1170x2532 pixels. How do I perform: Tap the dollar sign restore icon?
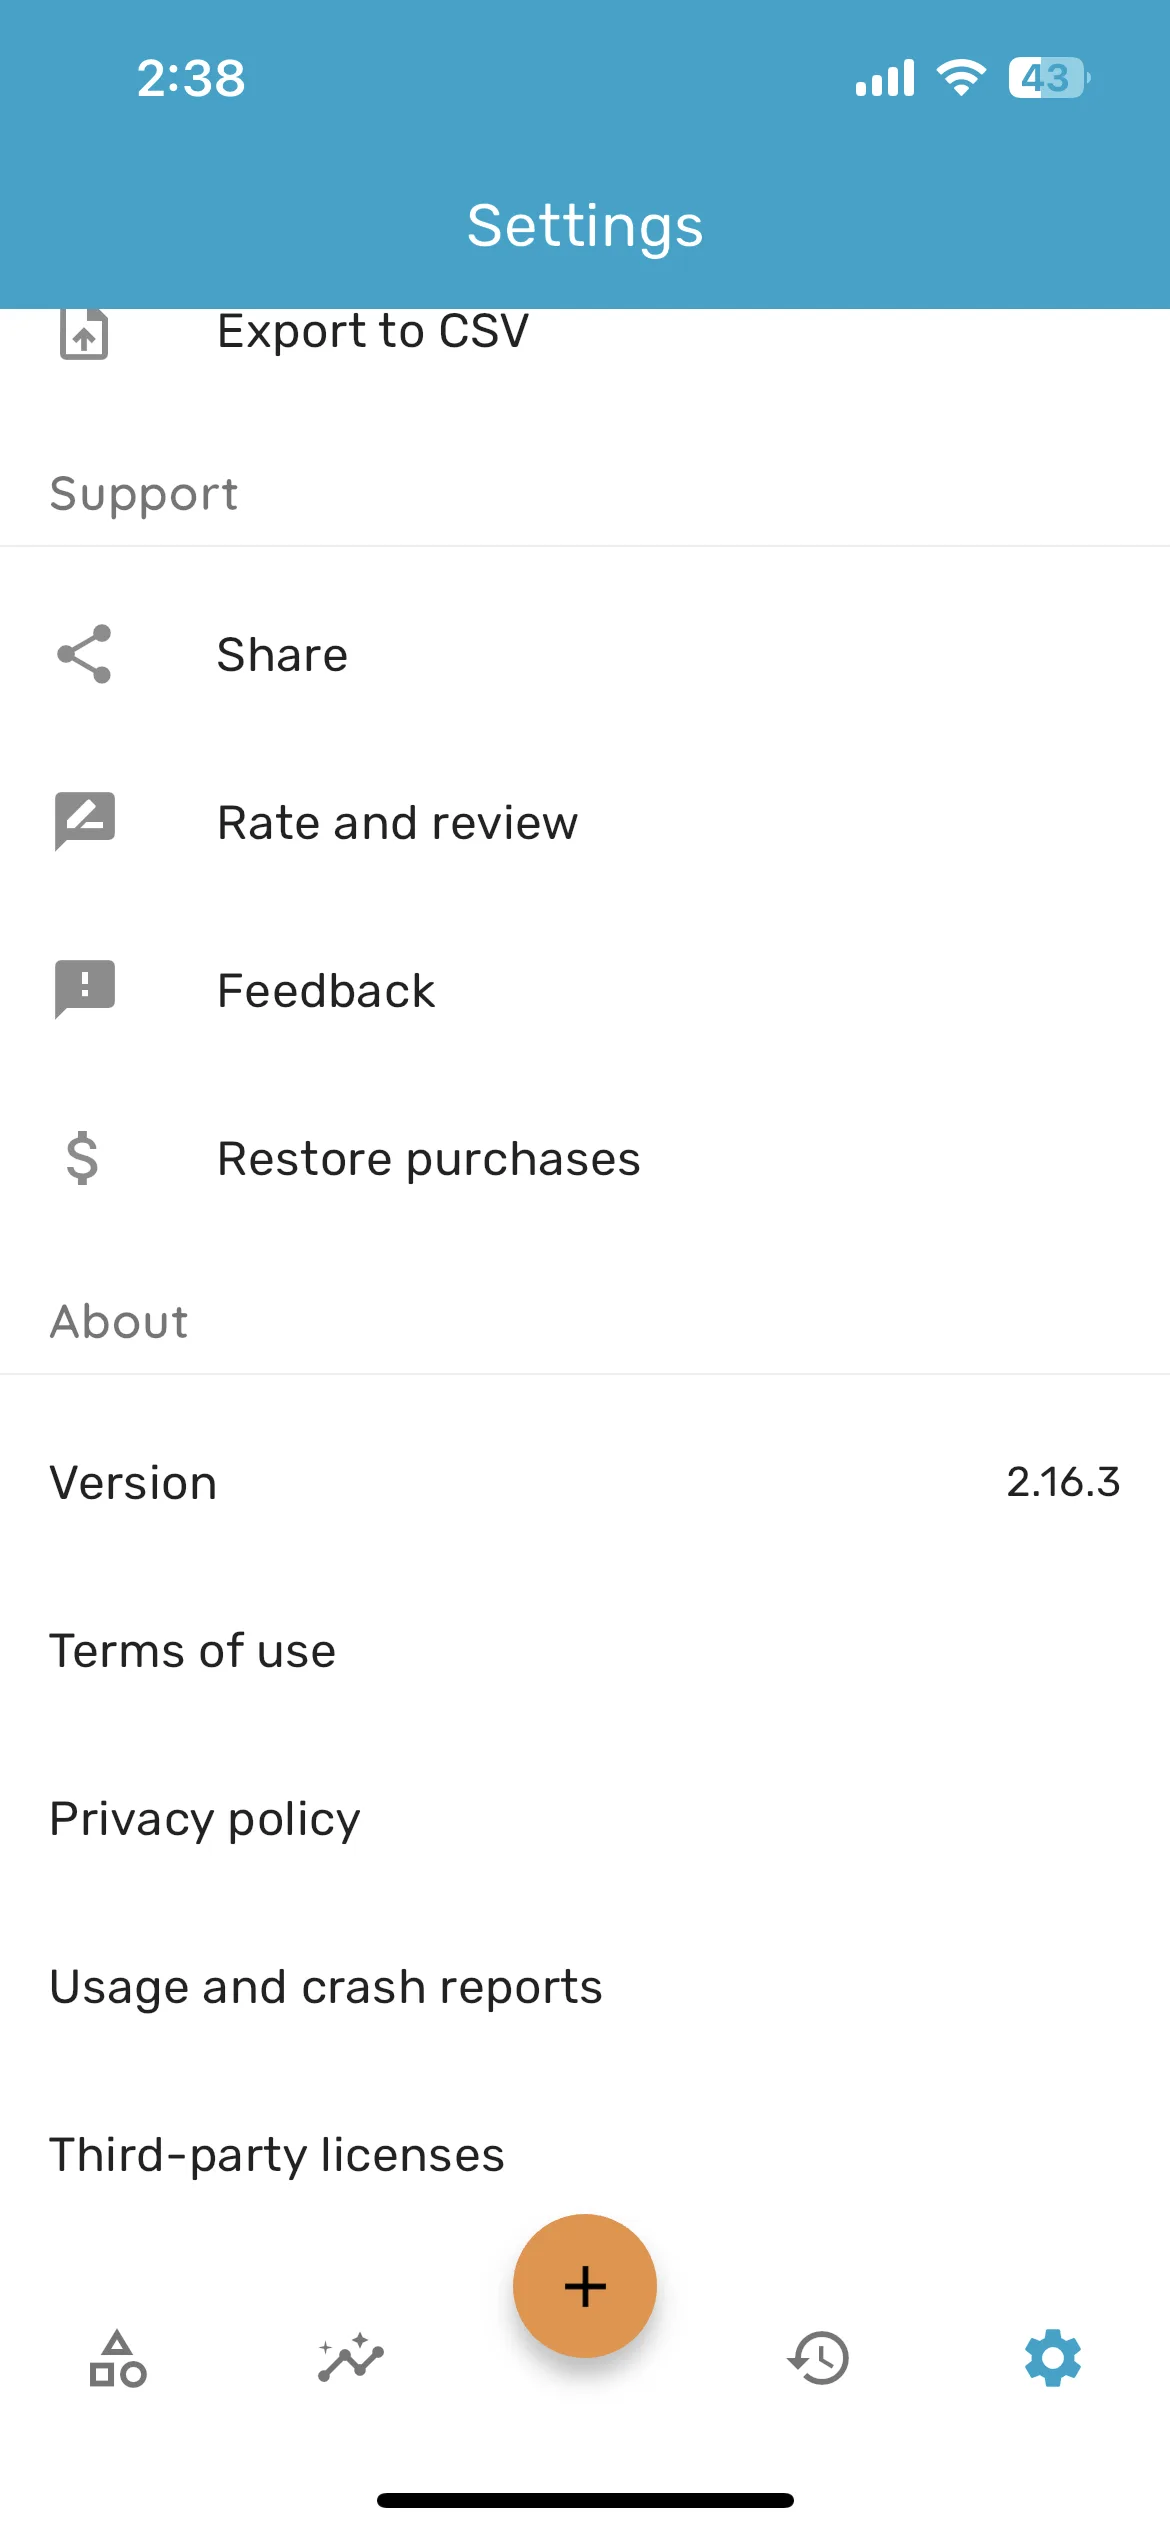[x=82, y=1158]
